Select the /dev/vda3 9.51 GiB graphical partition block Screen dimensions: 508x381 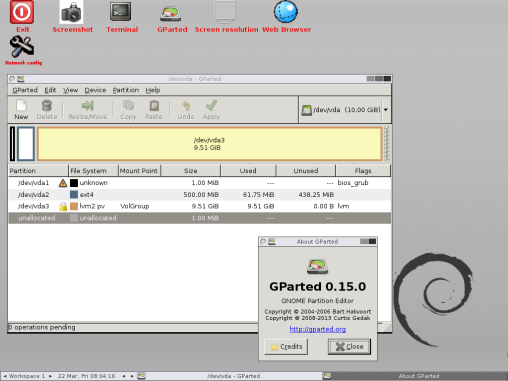coord(209,144)
